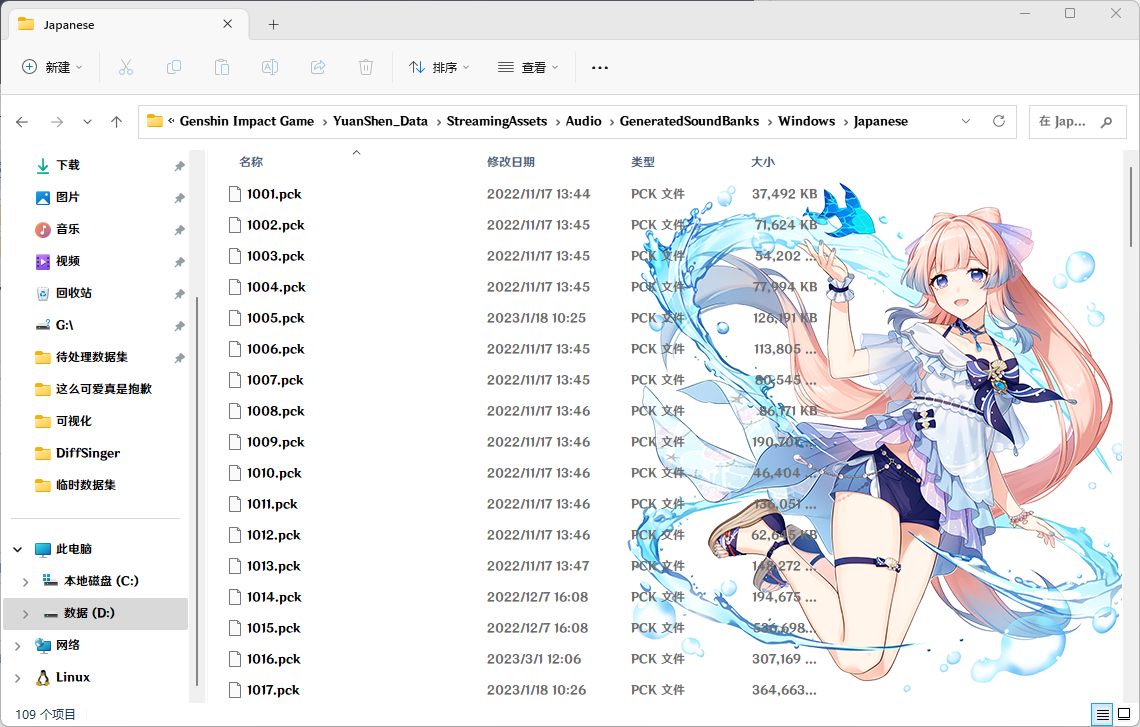
Task: Open a new tab with the plus icon
Action: 273,24
